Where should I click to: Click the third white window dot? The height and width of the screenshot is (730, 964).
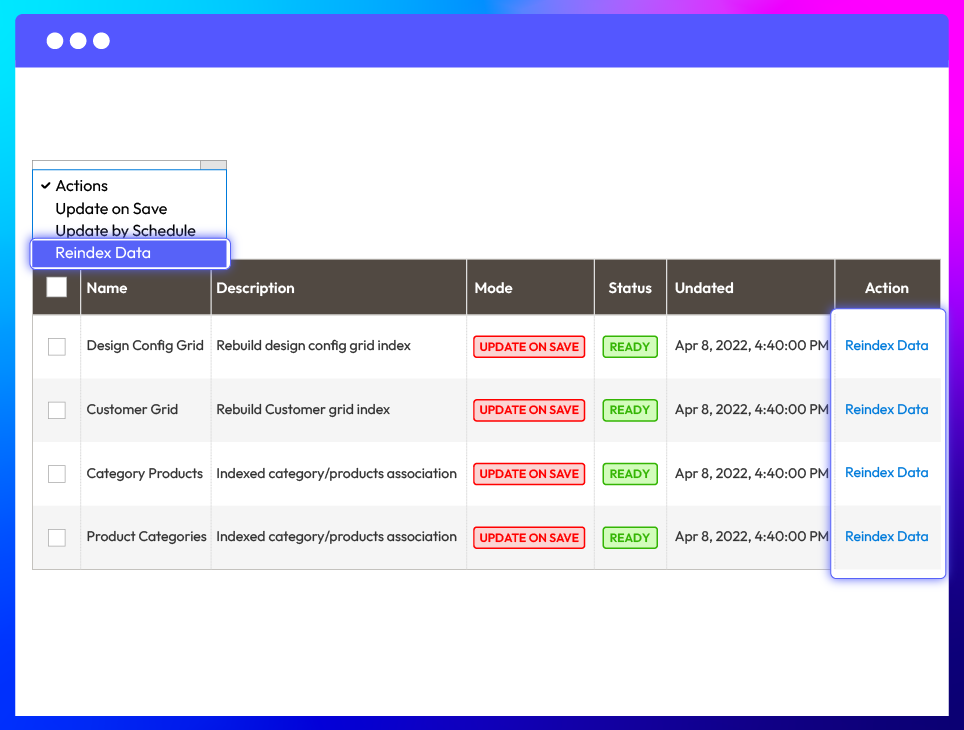pos(101,41)
